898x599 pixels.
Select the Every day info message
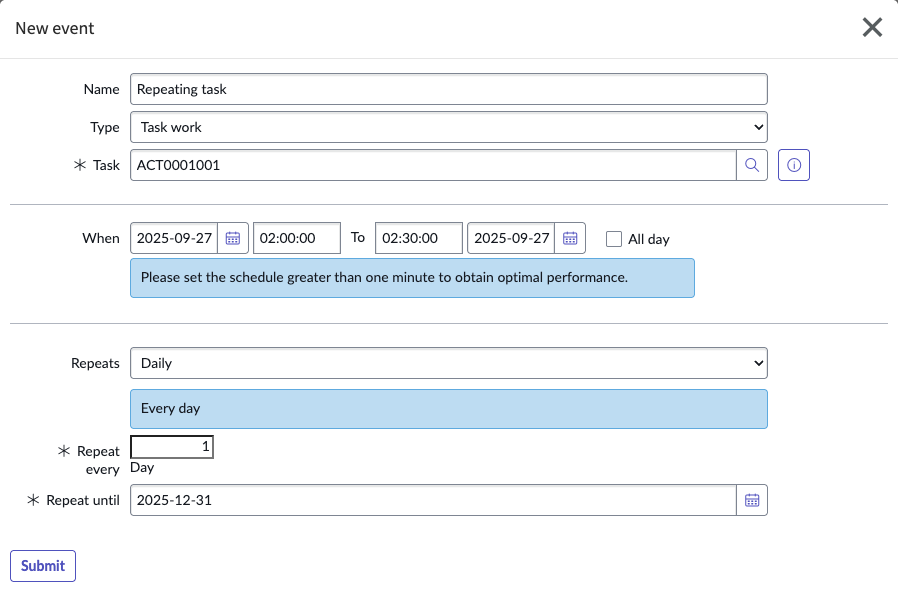point(449,409)
